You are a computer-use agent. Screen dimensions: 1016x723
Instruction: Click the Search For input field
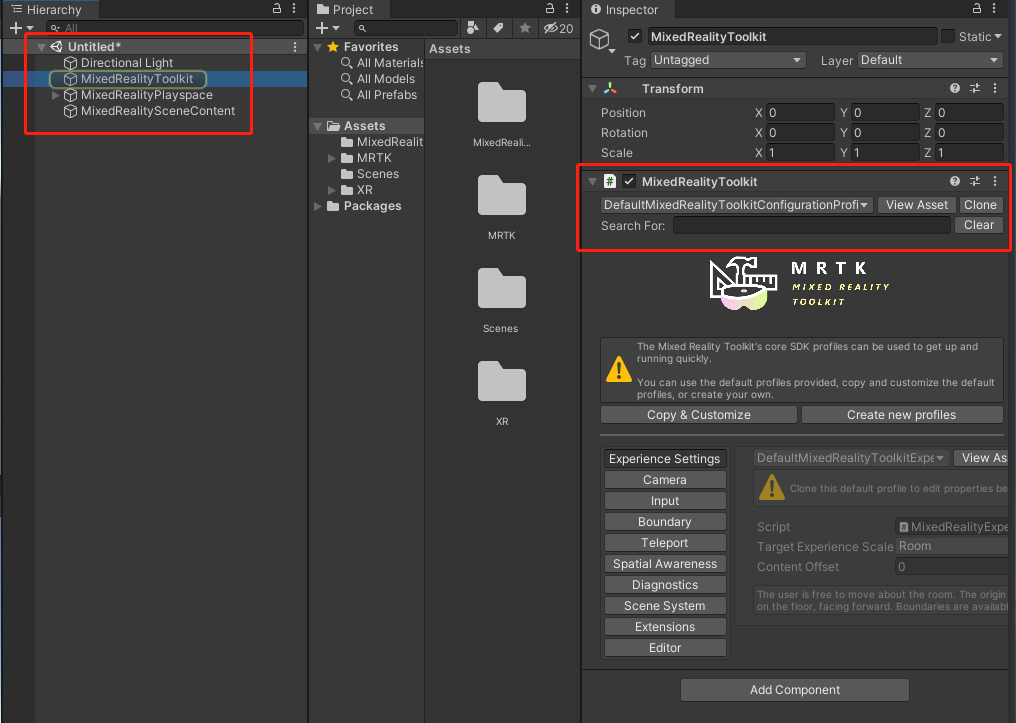point(812,225)
